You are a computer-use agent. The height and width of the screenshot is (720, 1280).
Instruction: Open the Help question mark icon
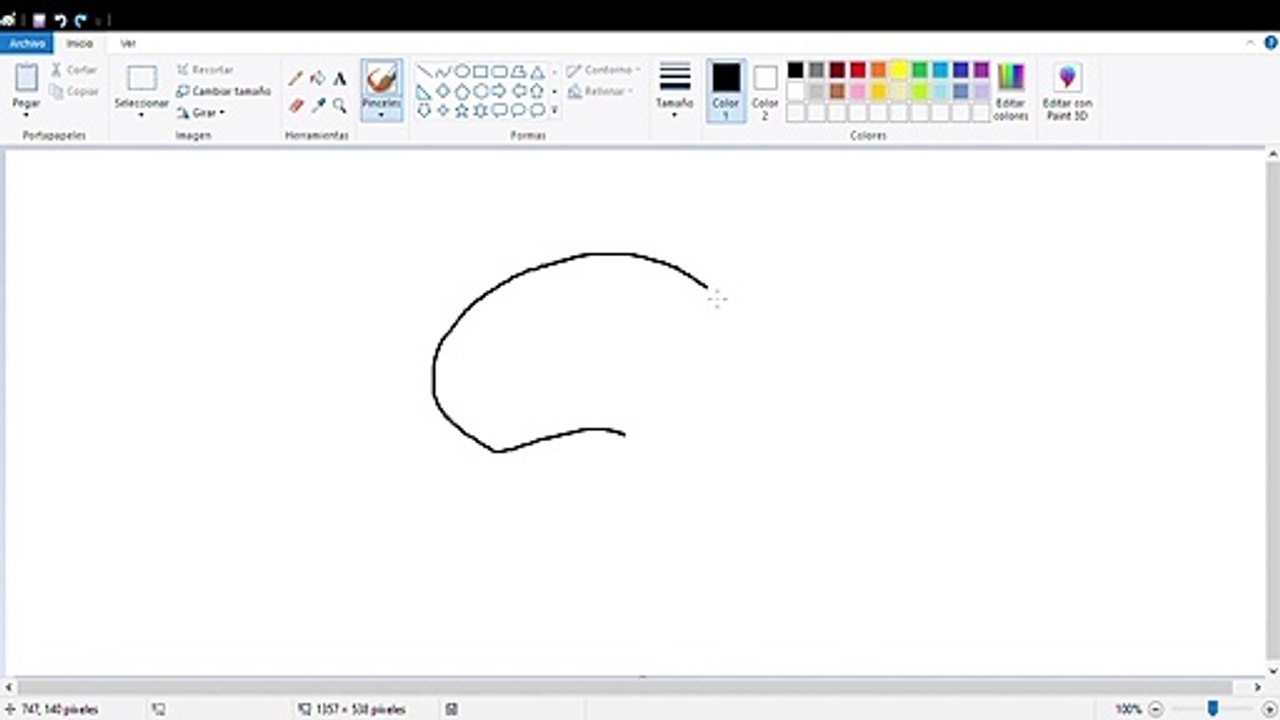coord(1270,43)
